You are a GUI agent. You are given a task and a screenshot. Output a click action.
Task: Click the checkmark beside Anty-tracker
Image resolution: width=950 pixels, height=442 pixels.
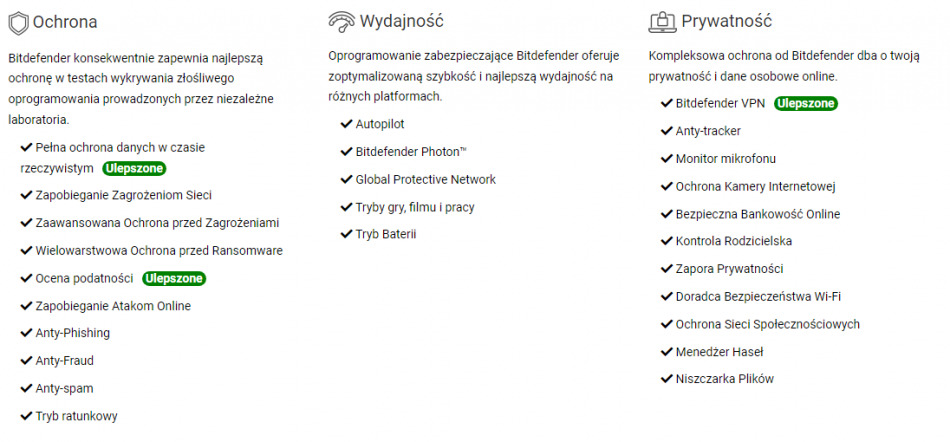(x=666, y=131)
